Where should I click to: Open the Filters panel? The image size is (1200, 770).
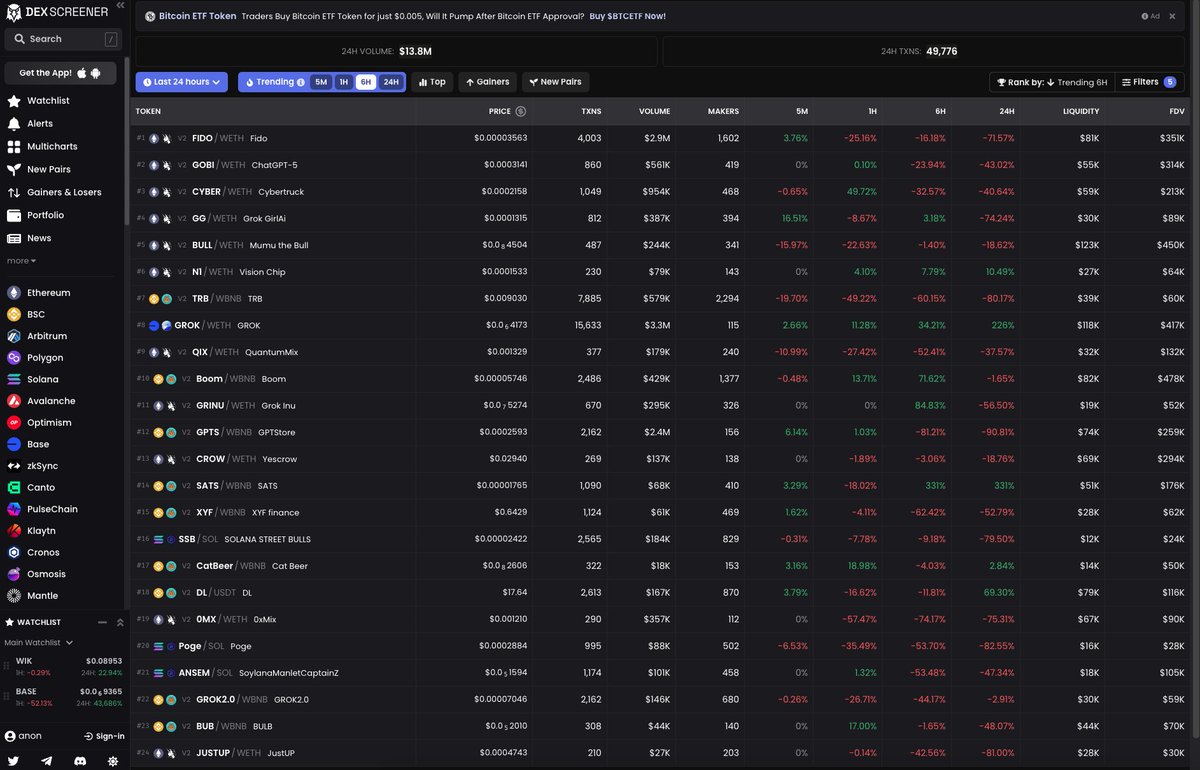1147,82
